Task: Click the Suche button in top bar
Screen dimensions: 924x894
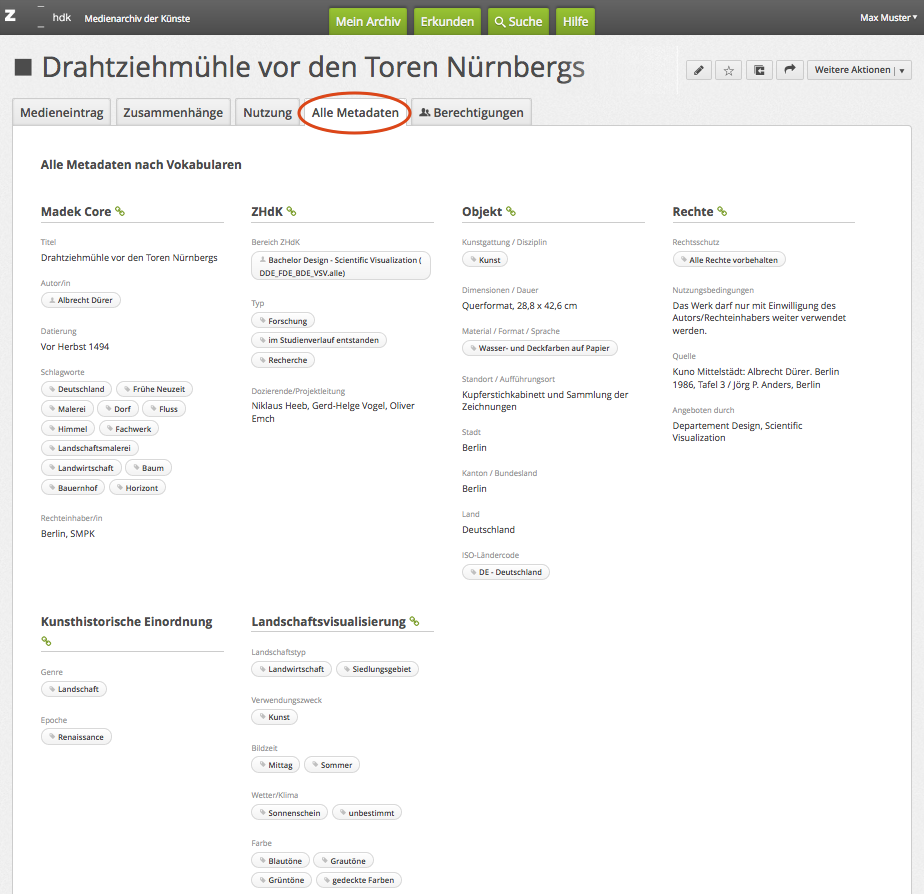Action: coord(517,21)
